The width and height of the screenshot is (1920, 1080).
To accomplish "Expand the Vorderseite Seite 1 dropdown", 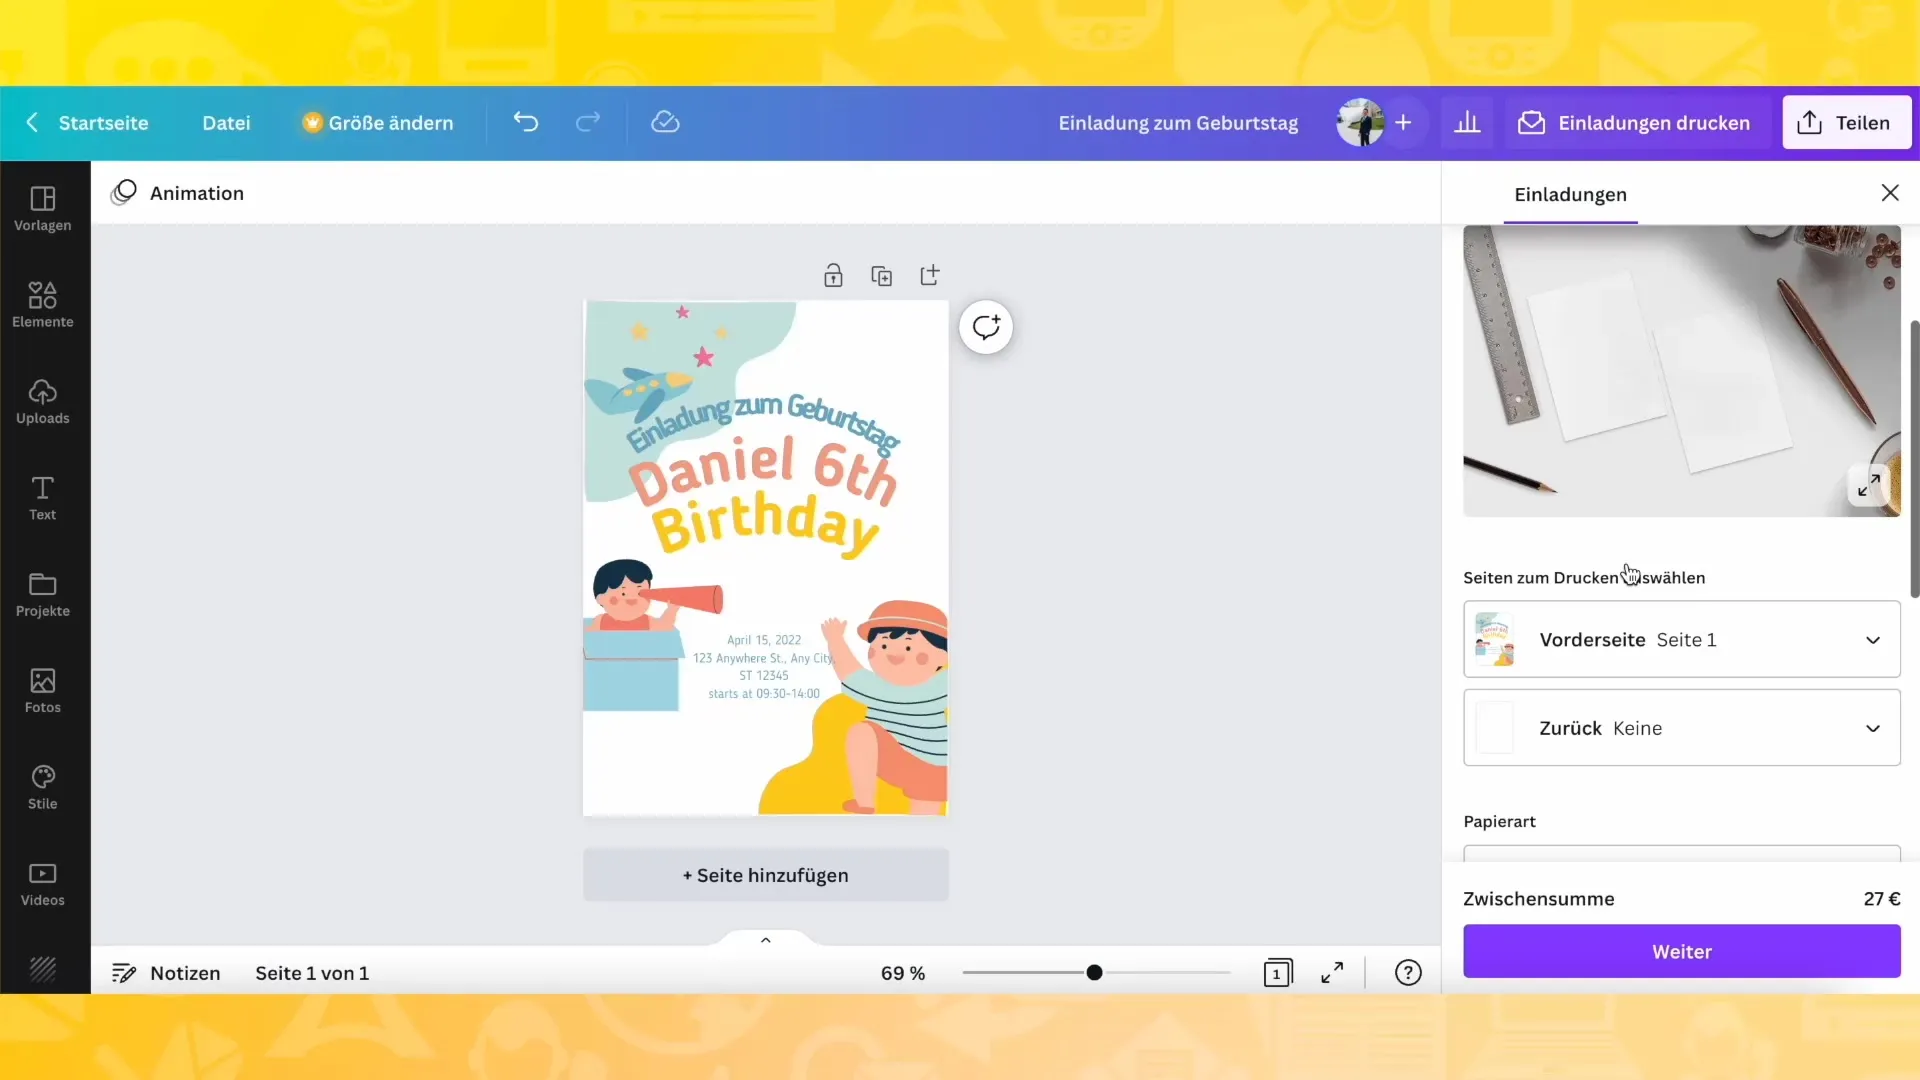I will pos(1681,640).
